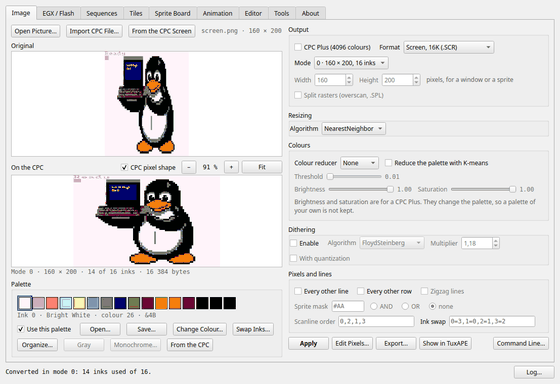Click the zoom in plus button
Viewport: 560px width, 384px height.
click(x=231, y=167)
